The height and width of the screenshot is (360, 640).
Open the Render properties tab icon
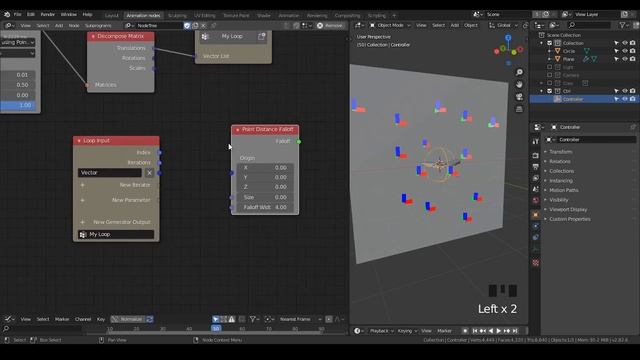point(536,156)
